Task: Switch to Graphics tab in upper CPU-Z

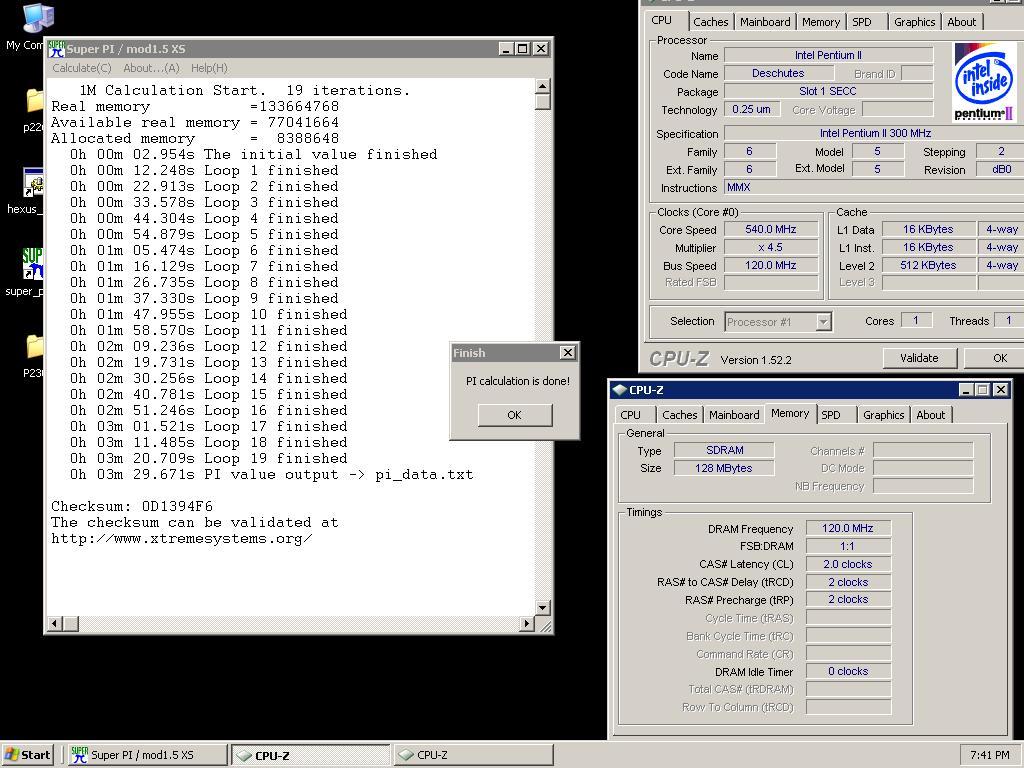Action: point(914,22)
